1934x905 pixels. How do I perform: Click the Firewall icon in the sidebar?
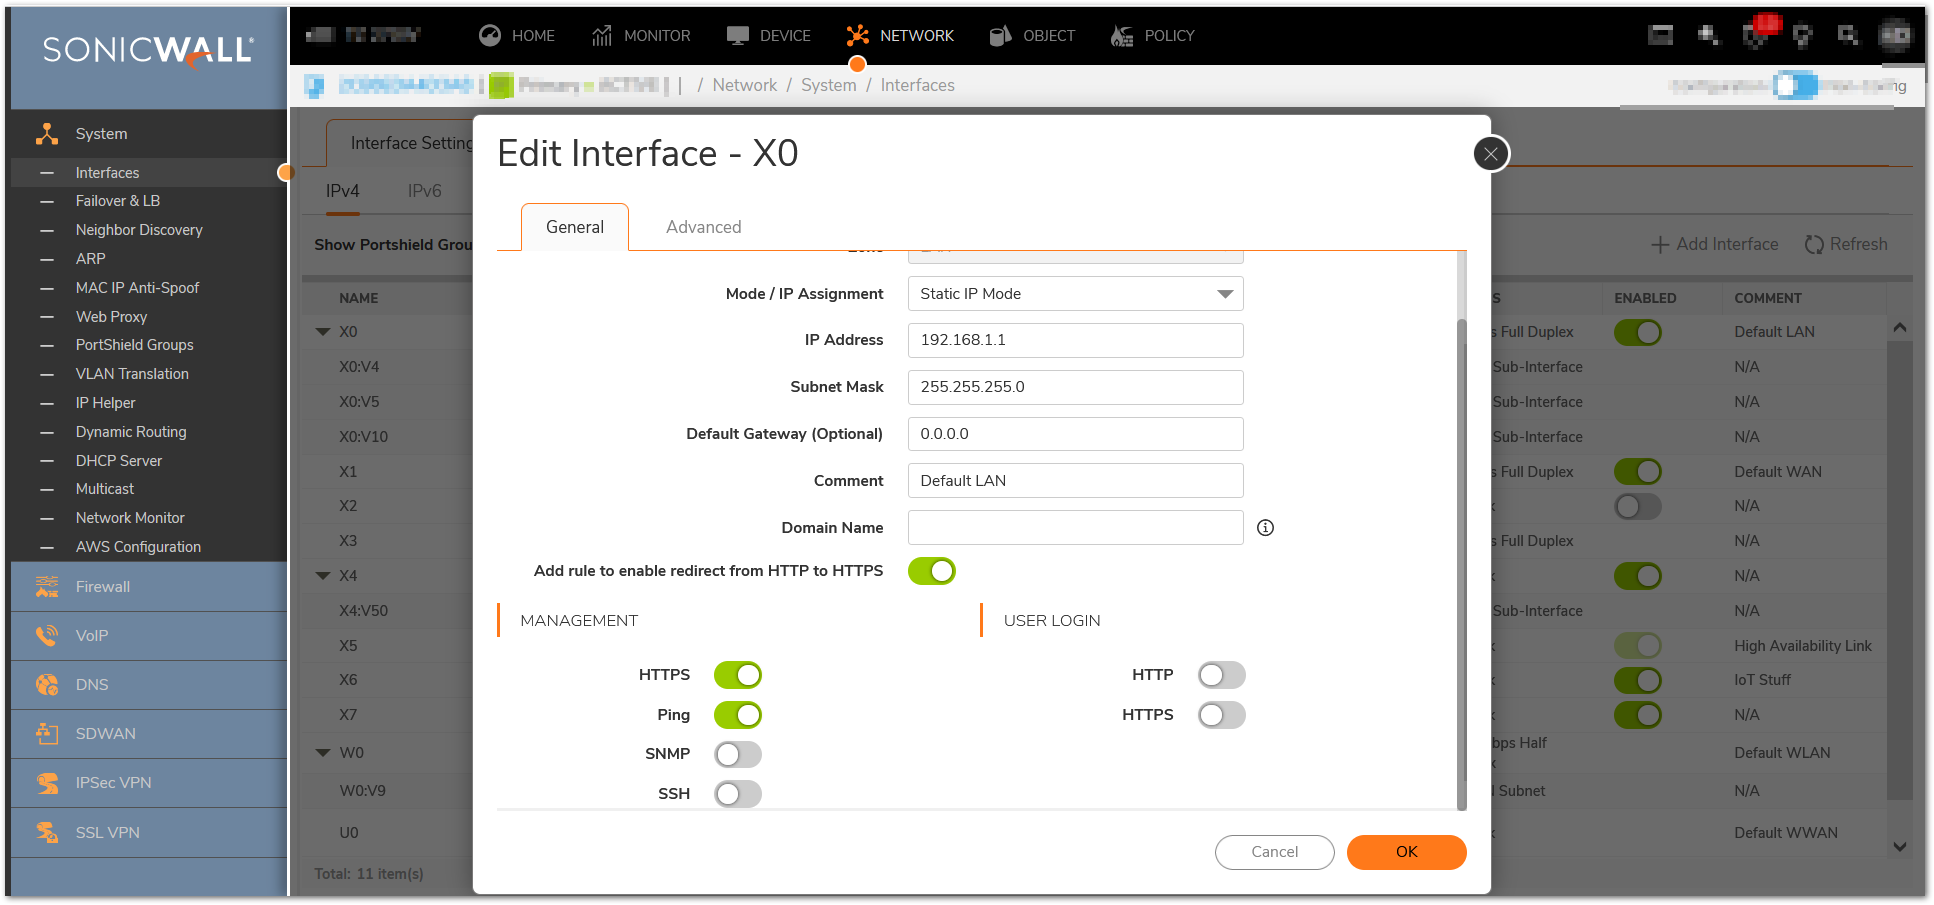(x=46, y=587)
